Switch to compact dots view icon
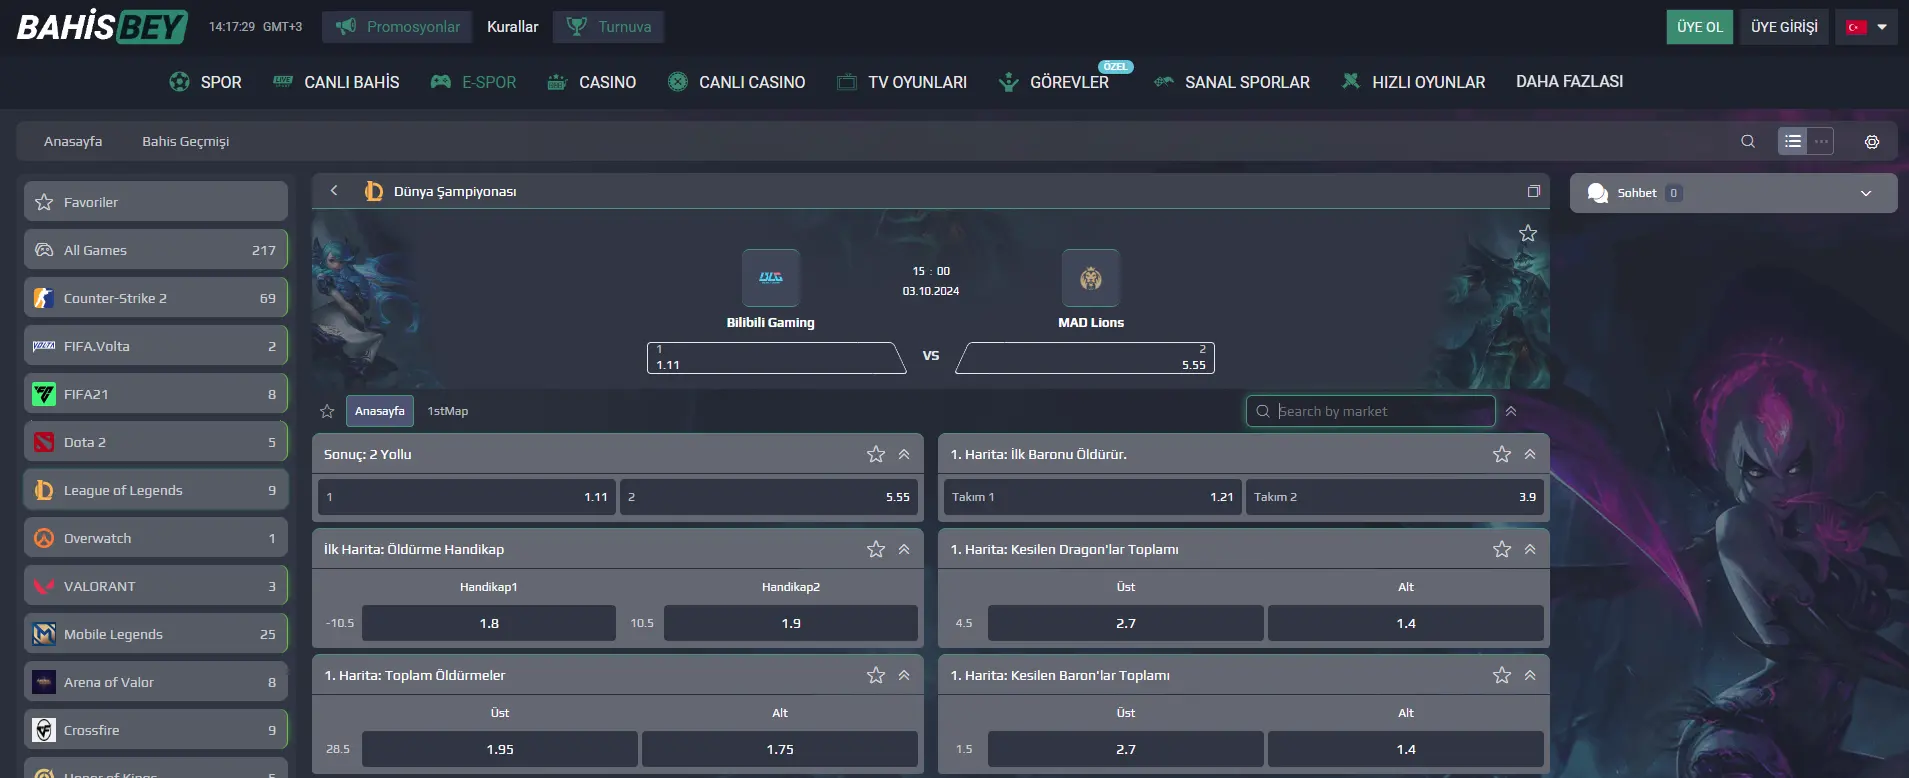This screenshot has height=778, width=1909. click(x=1821, y=141)
